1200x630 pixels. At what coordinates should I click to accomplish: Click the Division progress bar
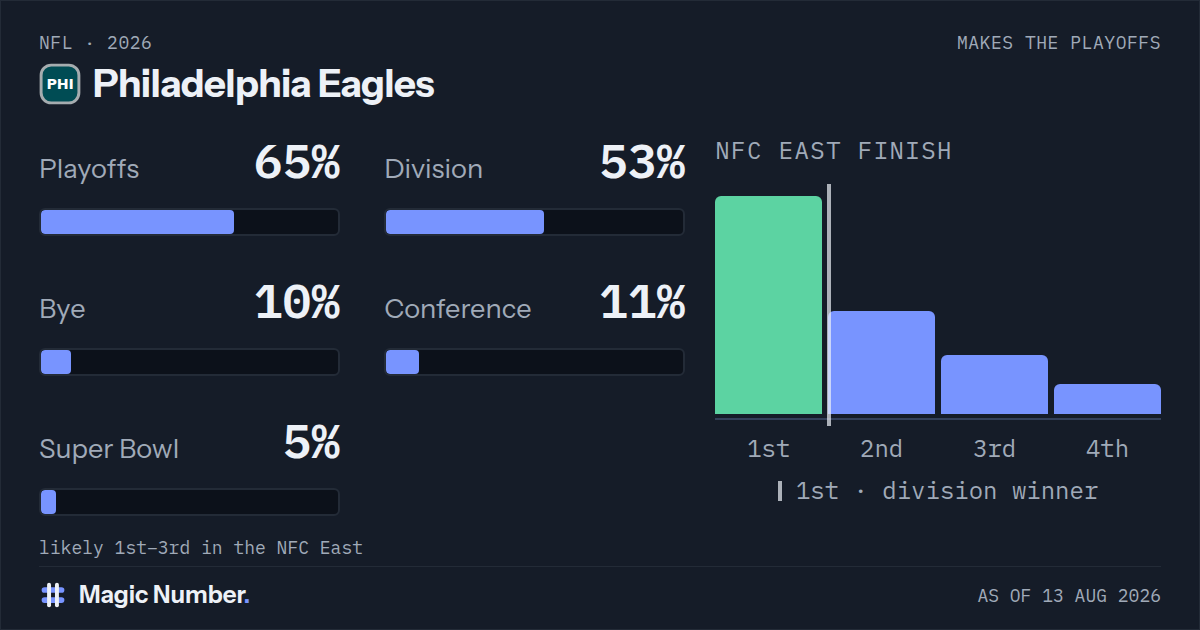535,222
